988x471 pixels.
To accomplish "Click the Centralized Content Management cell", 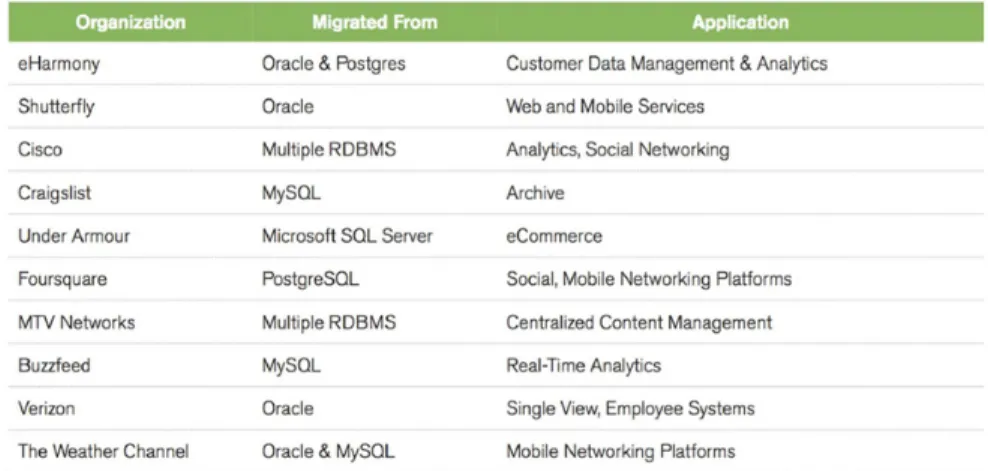I will [x=639, y=322].
